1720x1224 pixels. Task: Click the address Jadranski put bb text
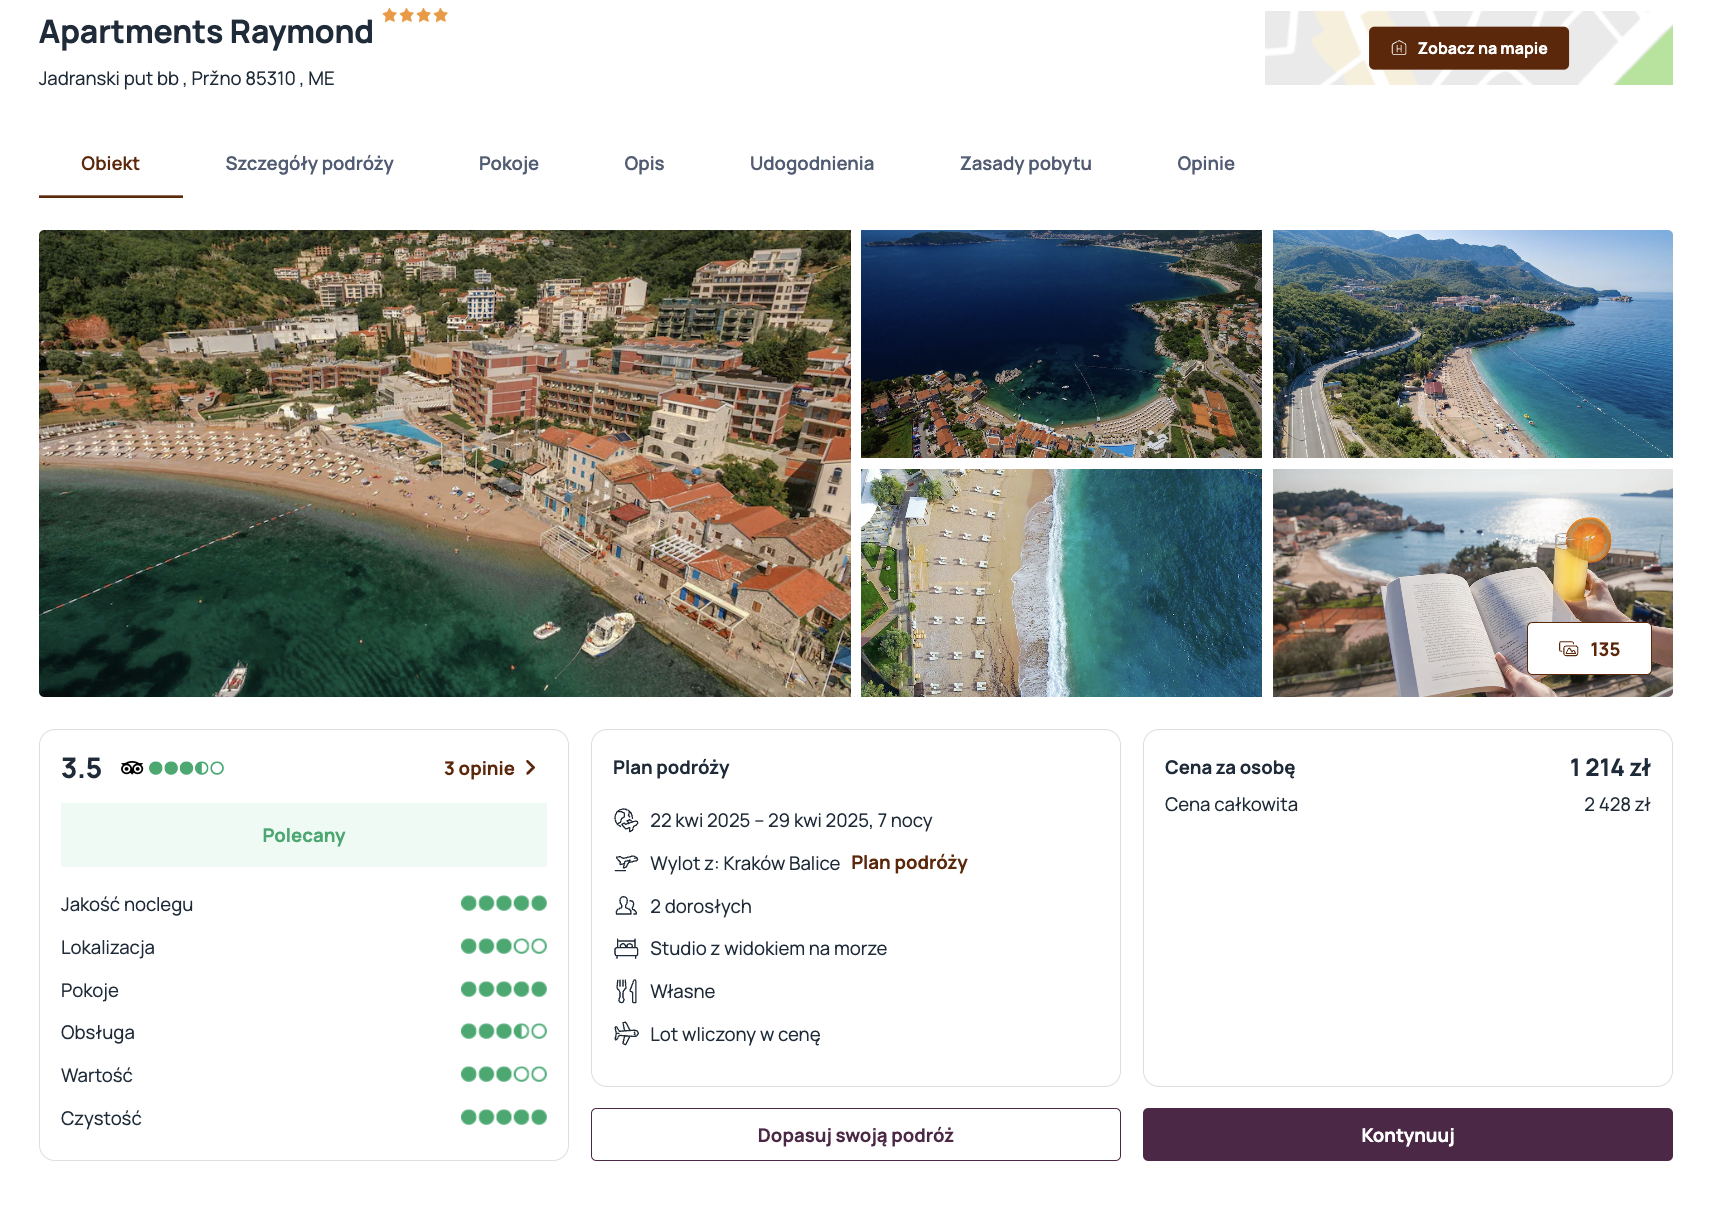[x=187, y=78]
